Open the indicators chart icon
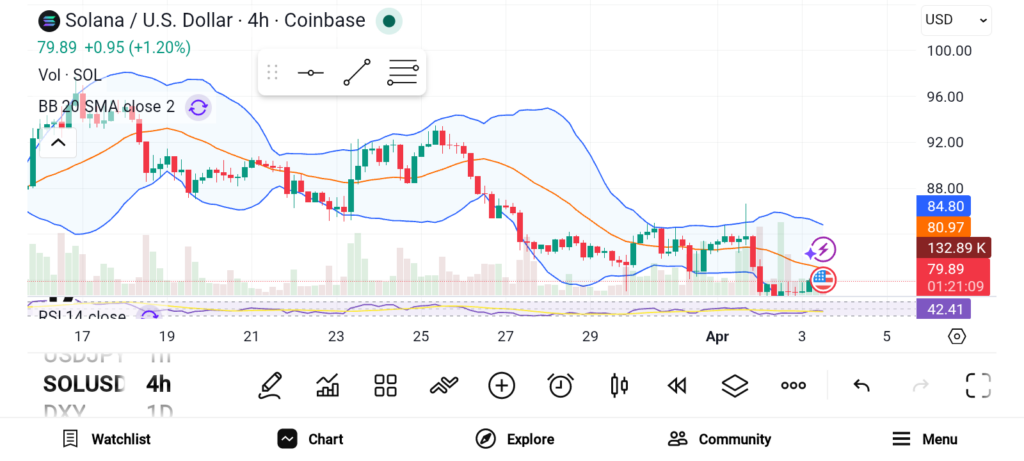The height and width of the screenshot is (461, 1024). click(327, 385)
